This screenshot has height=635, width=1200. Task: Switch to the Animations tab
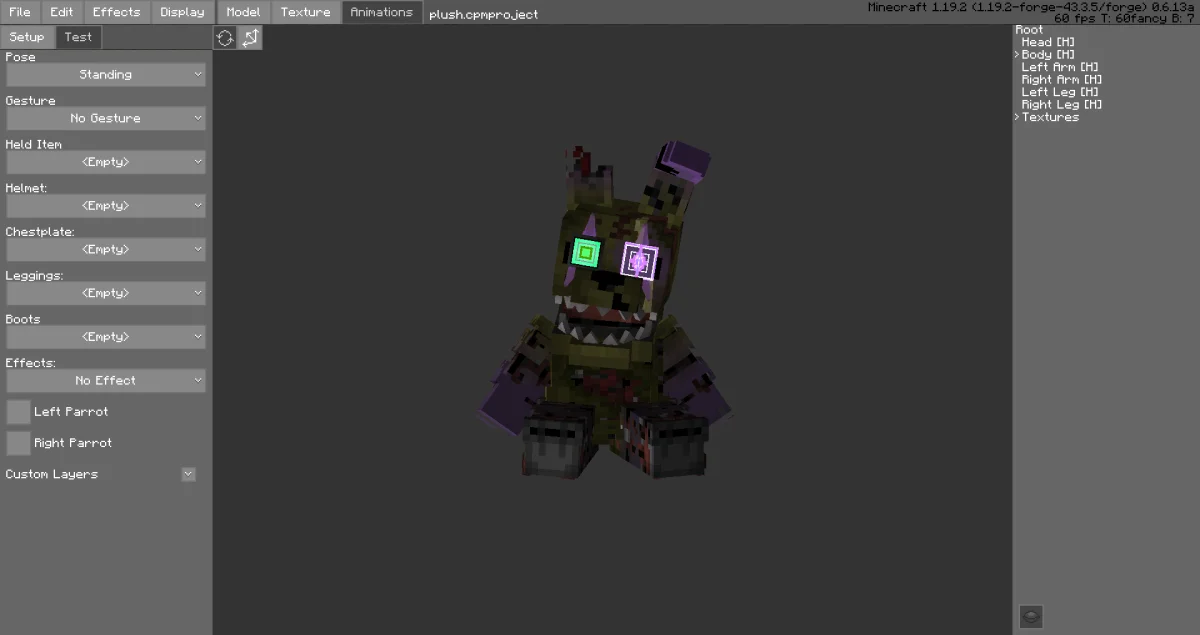pos(381,12)
